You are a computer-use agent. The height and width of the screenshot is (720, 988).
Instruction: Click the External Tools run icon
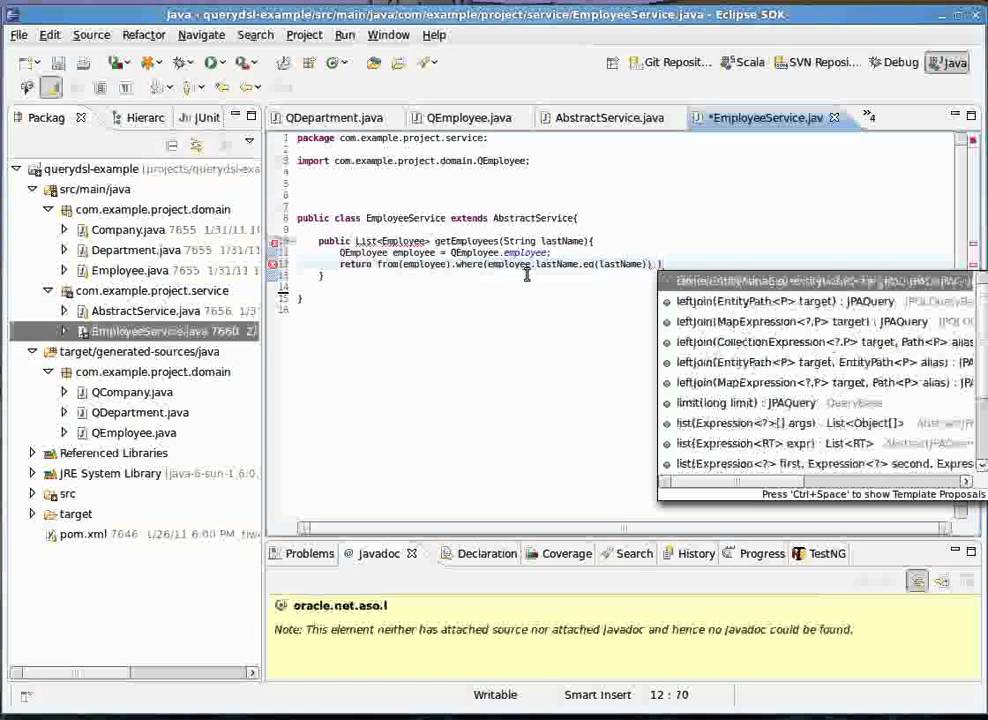pos(241,62)
